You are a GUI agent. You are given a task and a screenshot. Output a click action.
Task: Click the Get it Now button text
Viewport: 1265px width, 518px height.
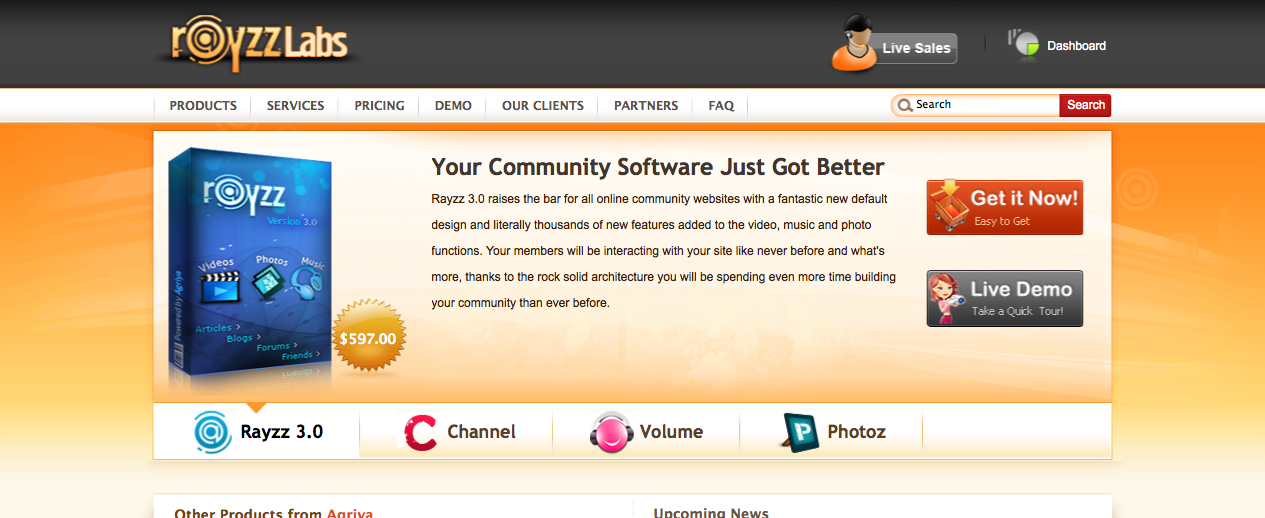[1024, 197]
